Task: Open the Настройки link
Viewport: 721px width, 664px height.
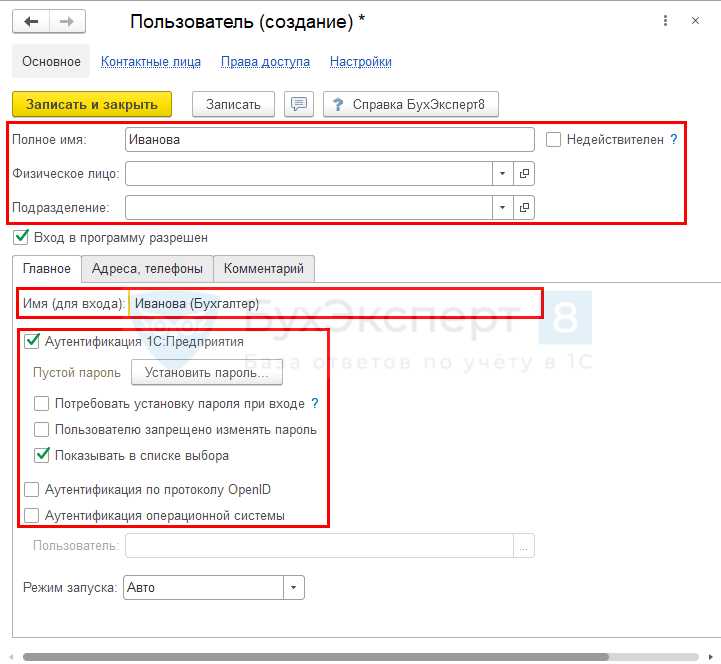Action: [x=360, y=61]
